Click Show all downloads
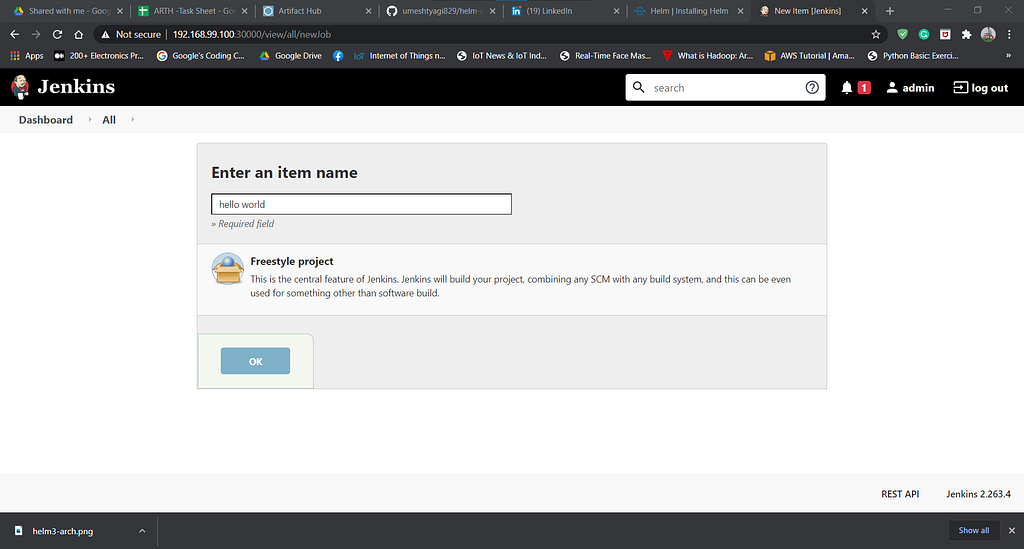The width and height of the screenshot is (1024, 549). [x=974, y=530]
